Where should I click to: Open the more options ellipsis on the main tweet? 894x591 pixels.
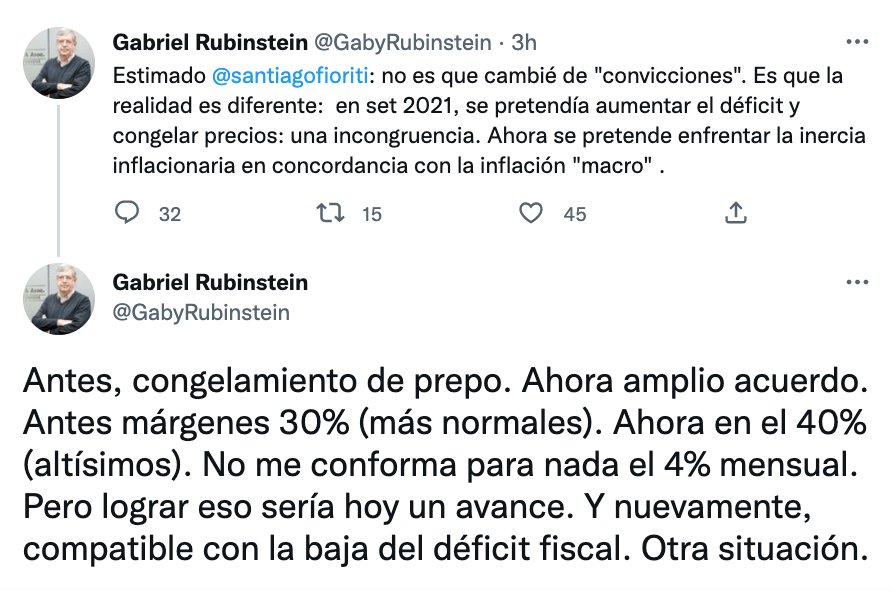(x=857, y=283)
